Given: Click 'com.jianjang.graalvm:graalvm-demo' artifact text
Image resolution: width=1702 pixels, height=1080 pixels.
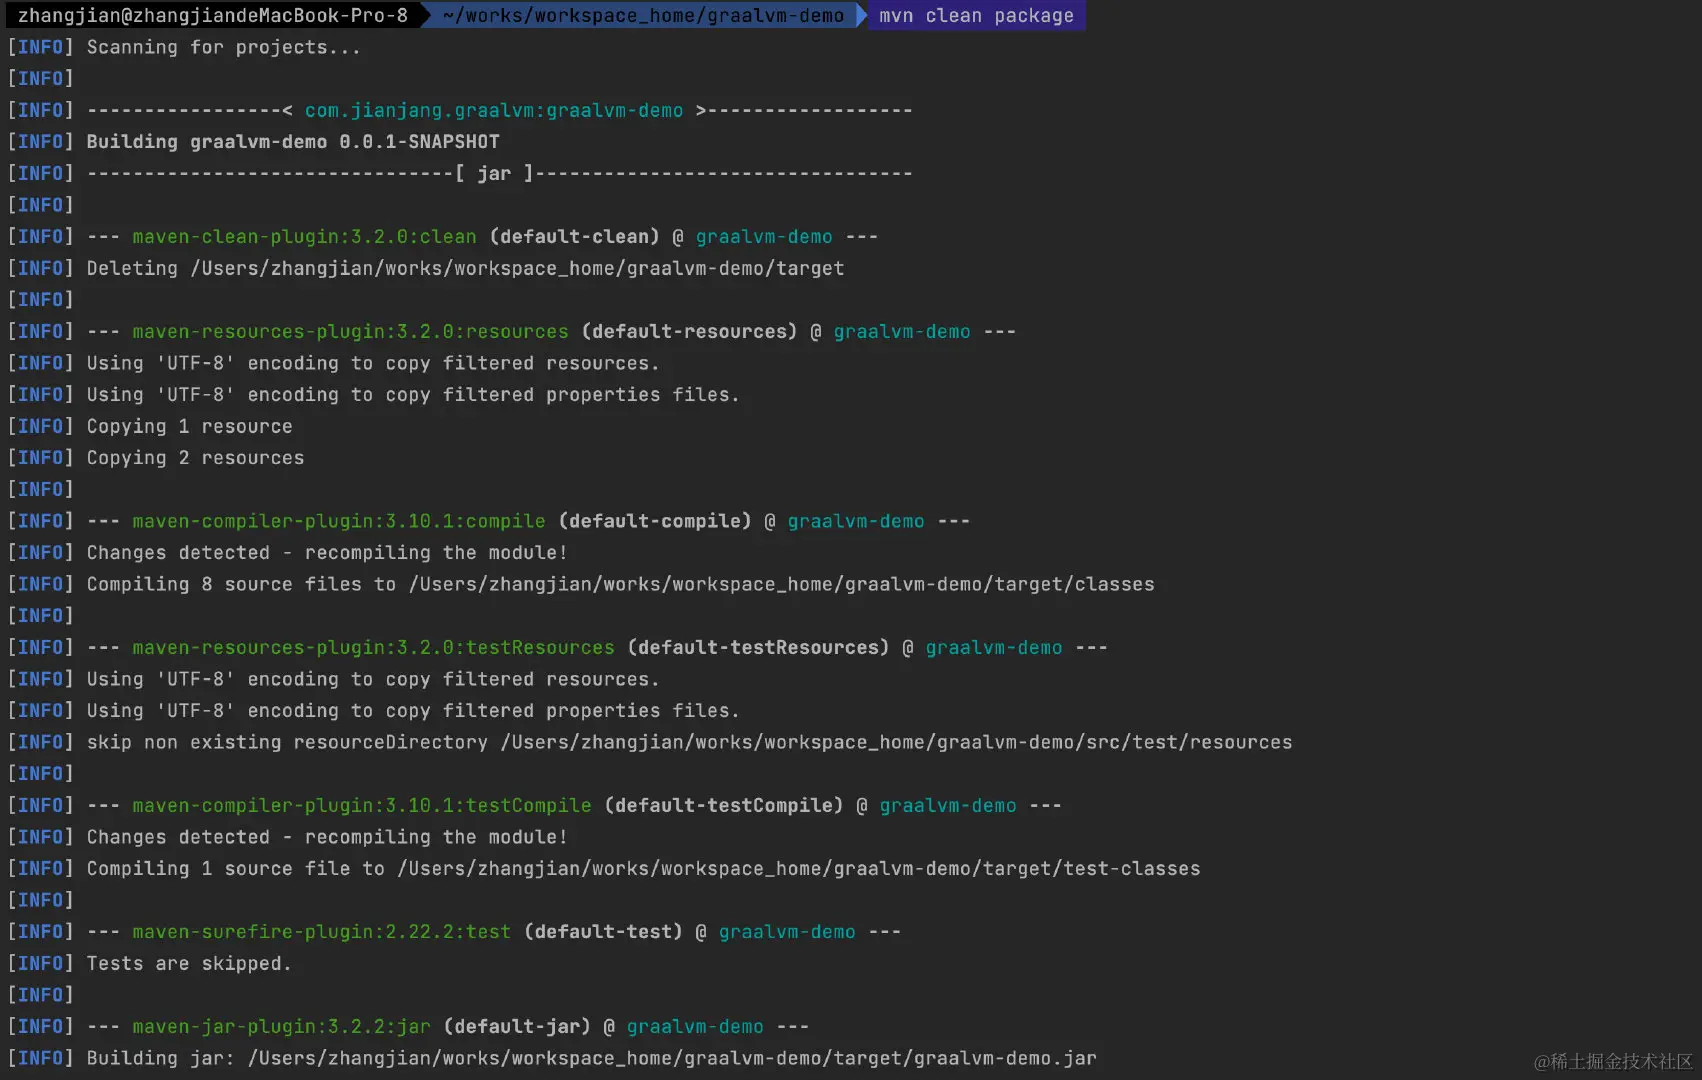Looking at the screenshot, I should tap(494, 110).
